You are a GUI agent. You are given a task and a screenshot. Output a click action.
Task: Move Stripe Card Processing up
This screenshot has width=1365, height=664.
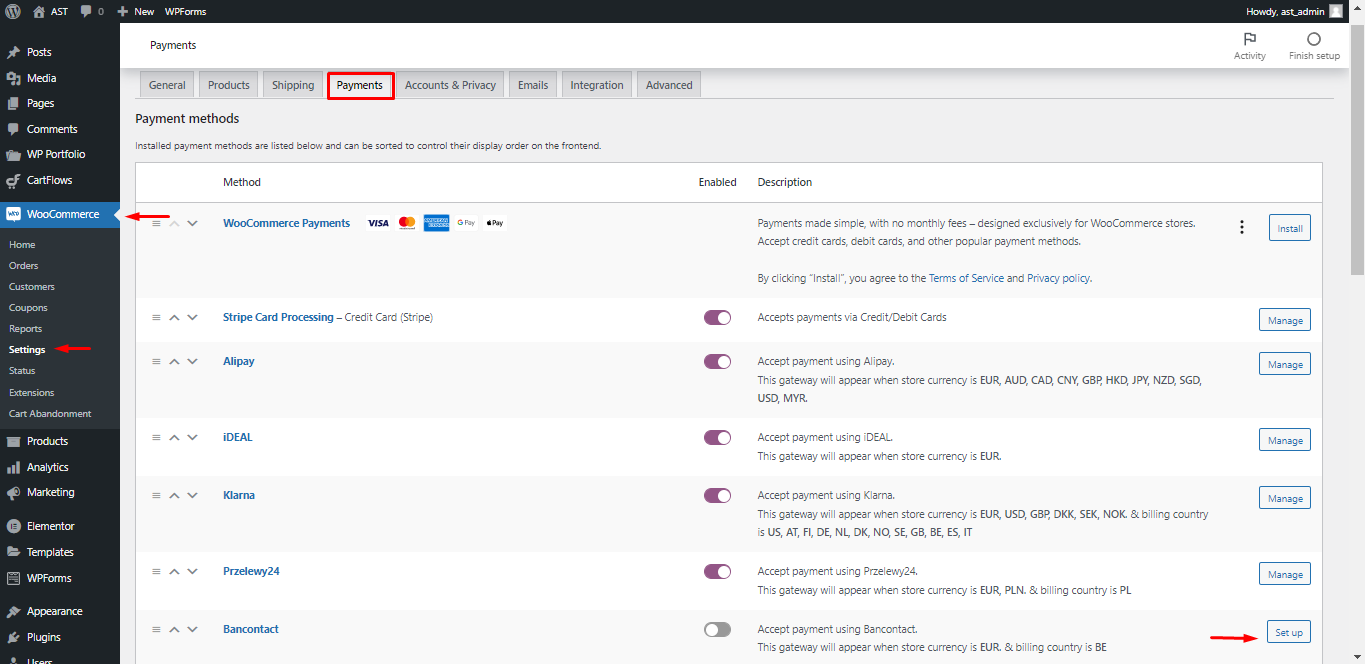click(174, 317)
